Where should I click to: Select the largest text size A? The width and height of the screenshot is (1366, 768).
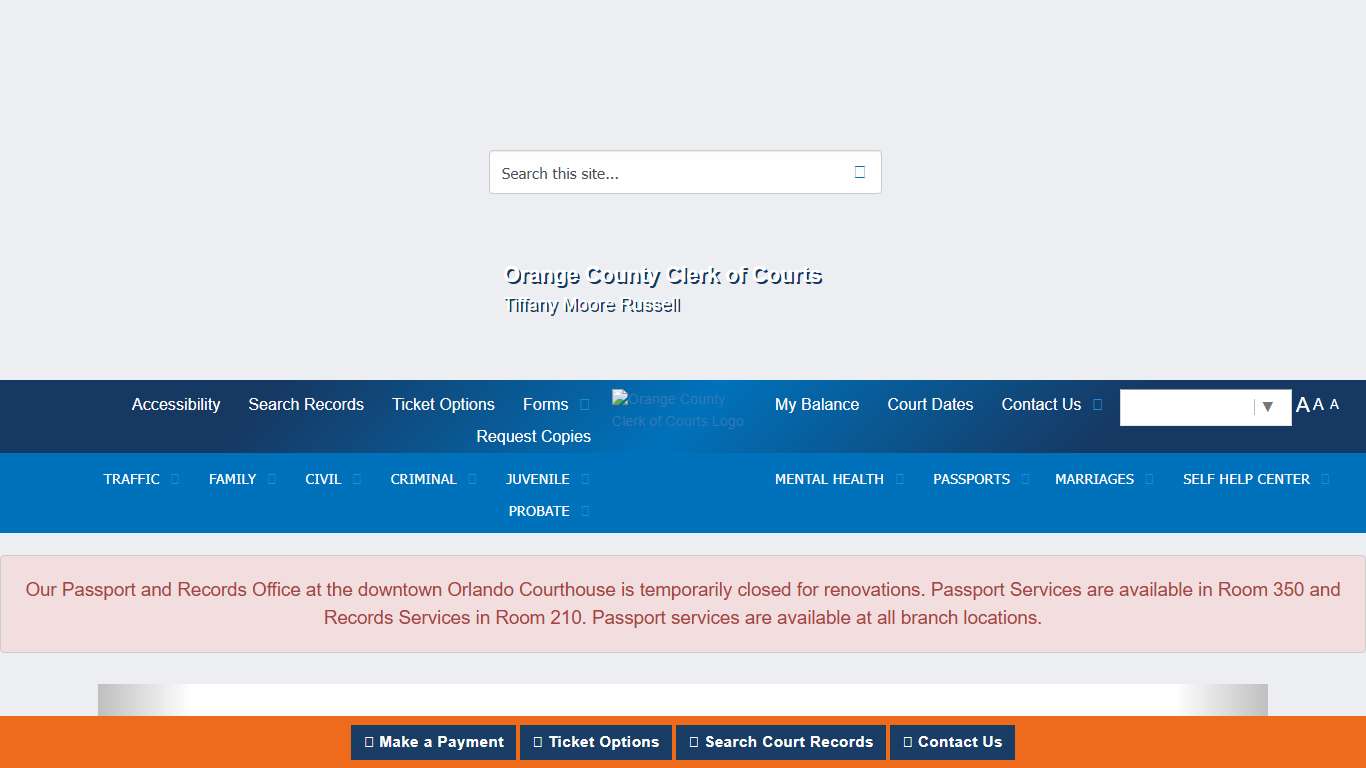pos(1302,405)
